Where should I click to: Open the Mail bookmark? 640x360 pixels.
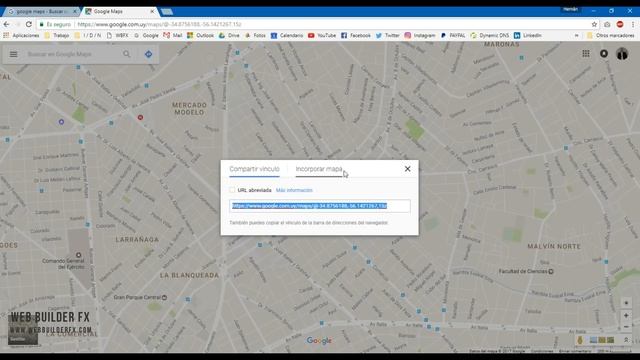click(173, 36)
